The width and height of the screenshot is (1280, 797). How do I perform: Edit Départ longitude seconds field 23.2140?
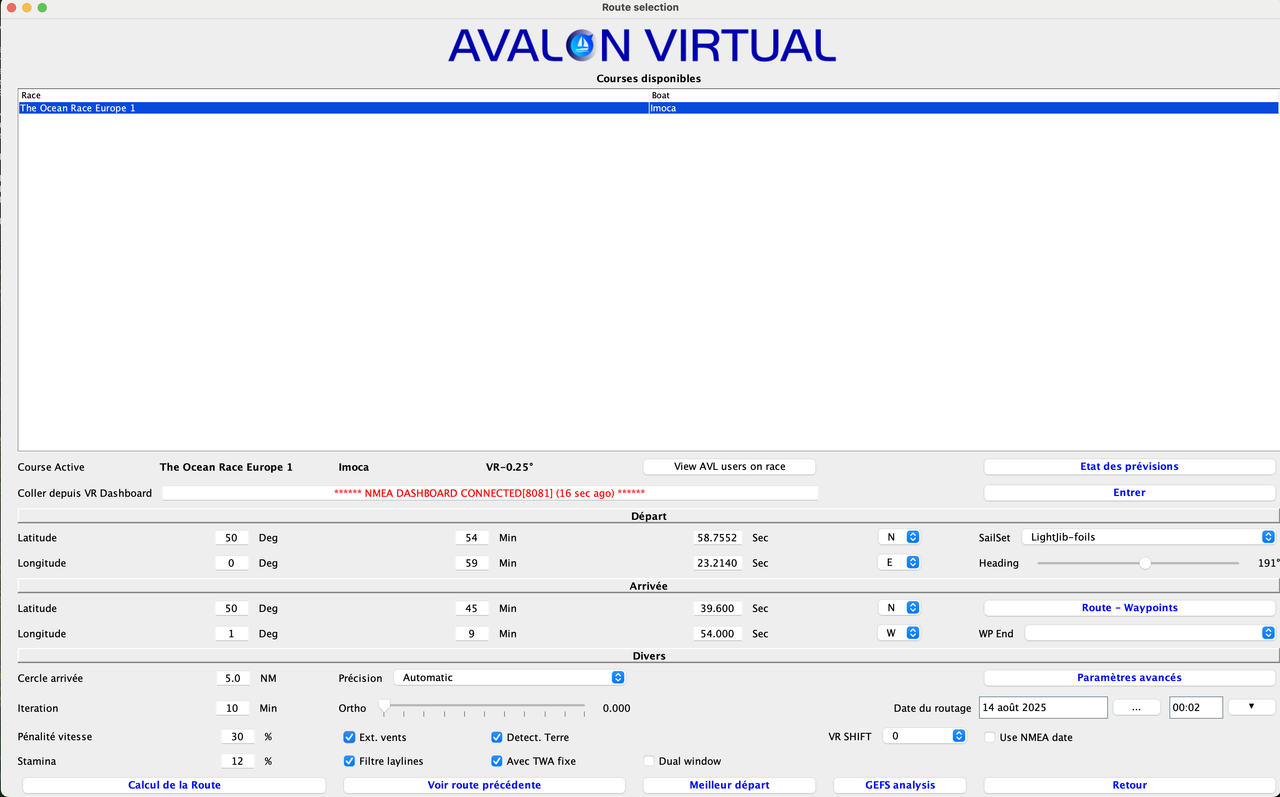718,564
